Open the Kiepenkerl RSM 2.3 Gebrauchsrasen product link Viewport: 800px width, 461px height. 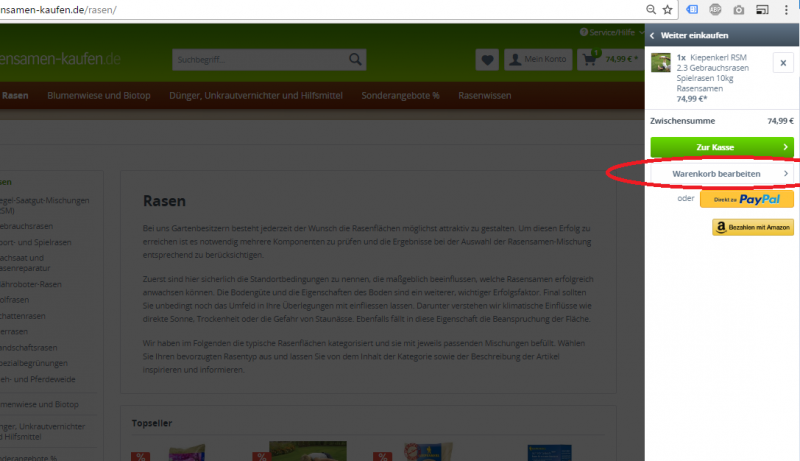click(712, 73)
